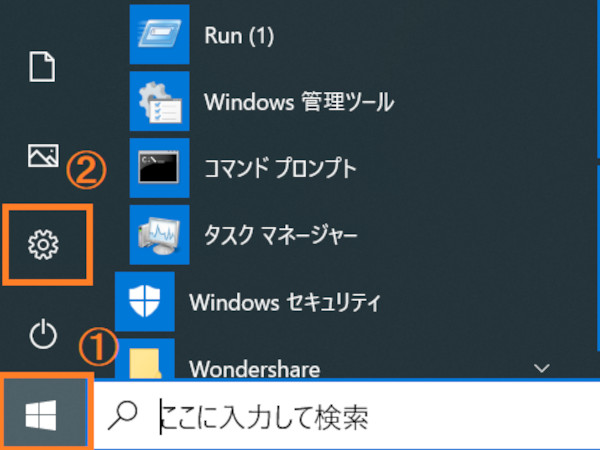Expand the Wondershare folder chevron

coord(542,368)
